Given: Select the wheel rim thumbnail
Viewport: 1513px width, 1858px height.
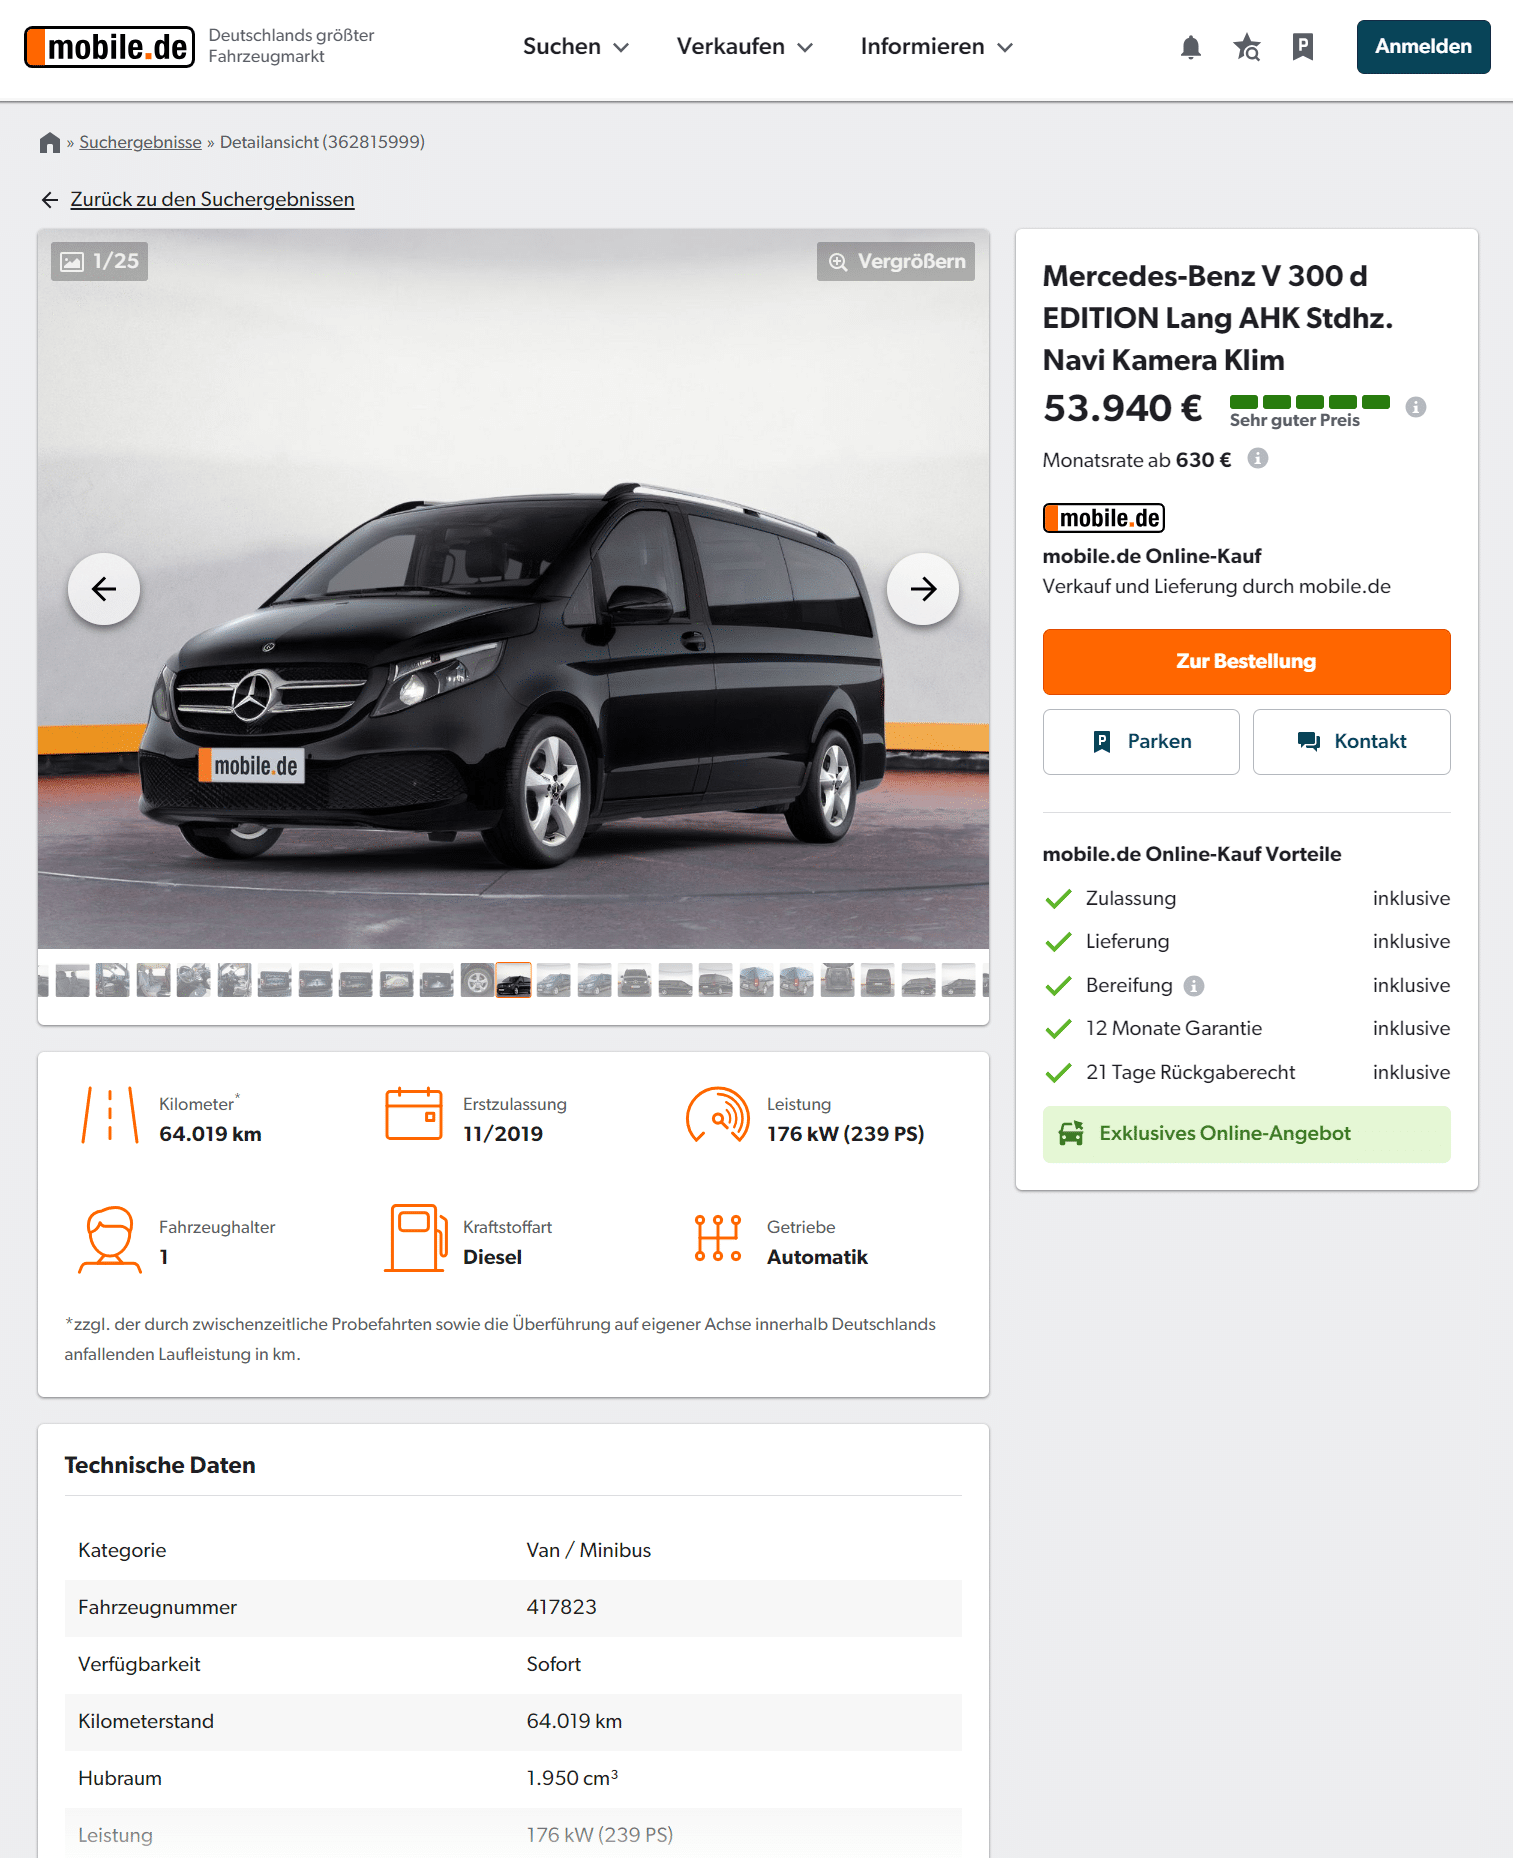Looking at the screenshot, I should (x=478, y=980).
